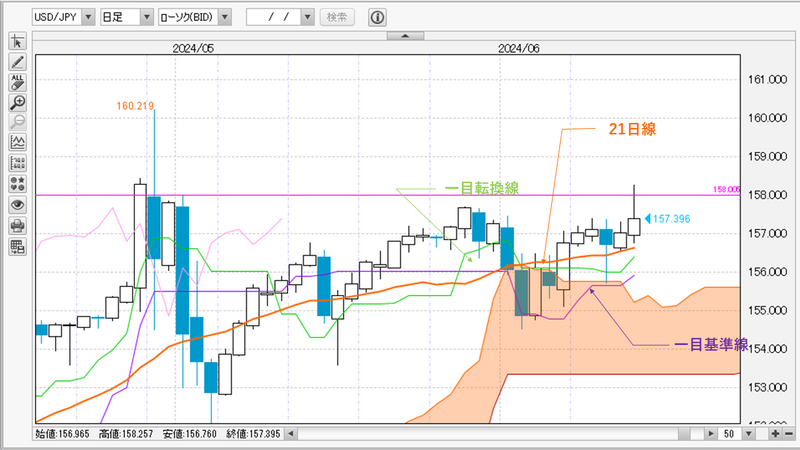Click the 161.000 price axis label
Screen dimensions: 800x450
(767, 80)
